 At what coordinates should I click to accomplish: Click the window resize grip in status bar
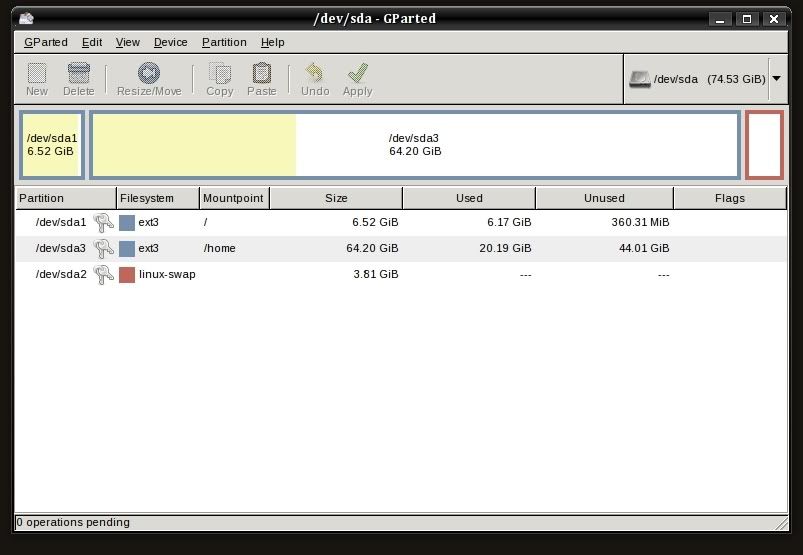(781, 523)
